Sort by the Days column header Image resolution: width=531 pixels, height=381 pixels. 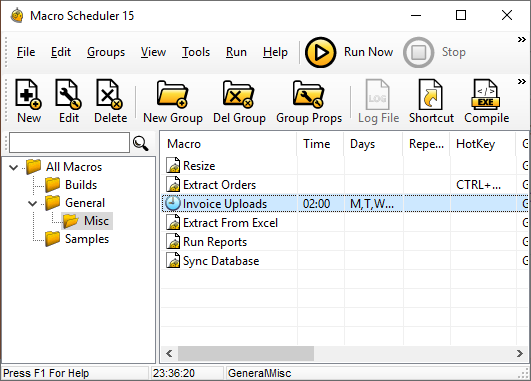click(x=373, y=144)
